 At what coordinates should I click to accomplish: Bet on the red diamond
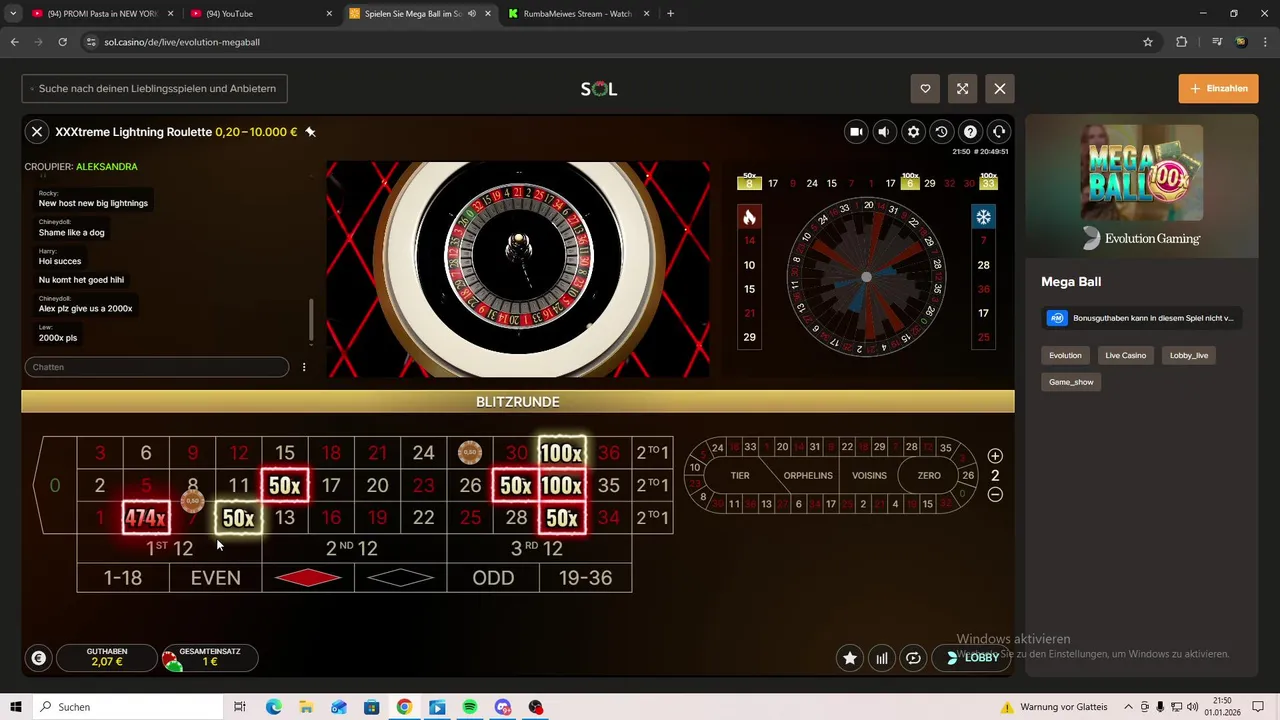[x=308, y=578]
